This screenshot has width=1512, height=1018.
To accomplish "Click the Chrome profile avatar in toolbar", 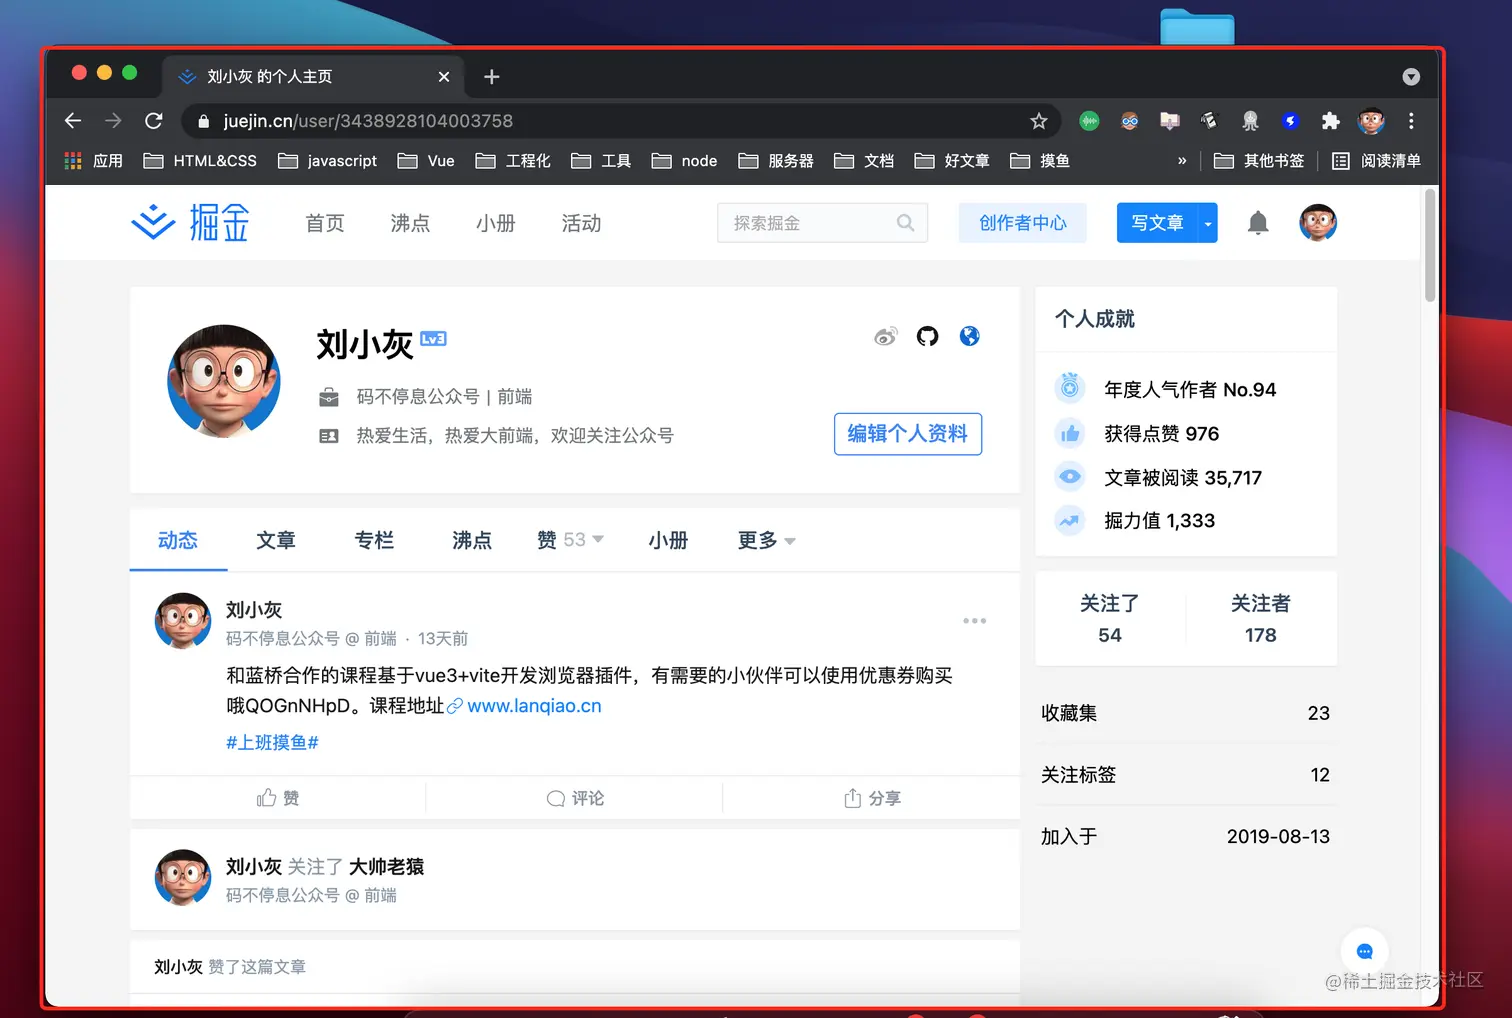I will pyautogui.click(x=1371, y=121).
